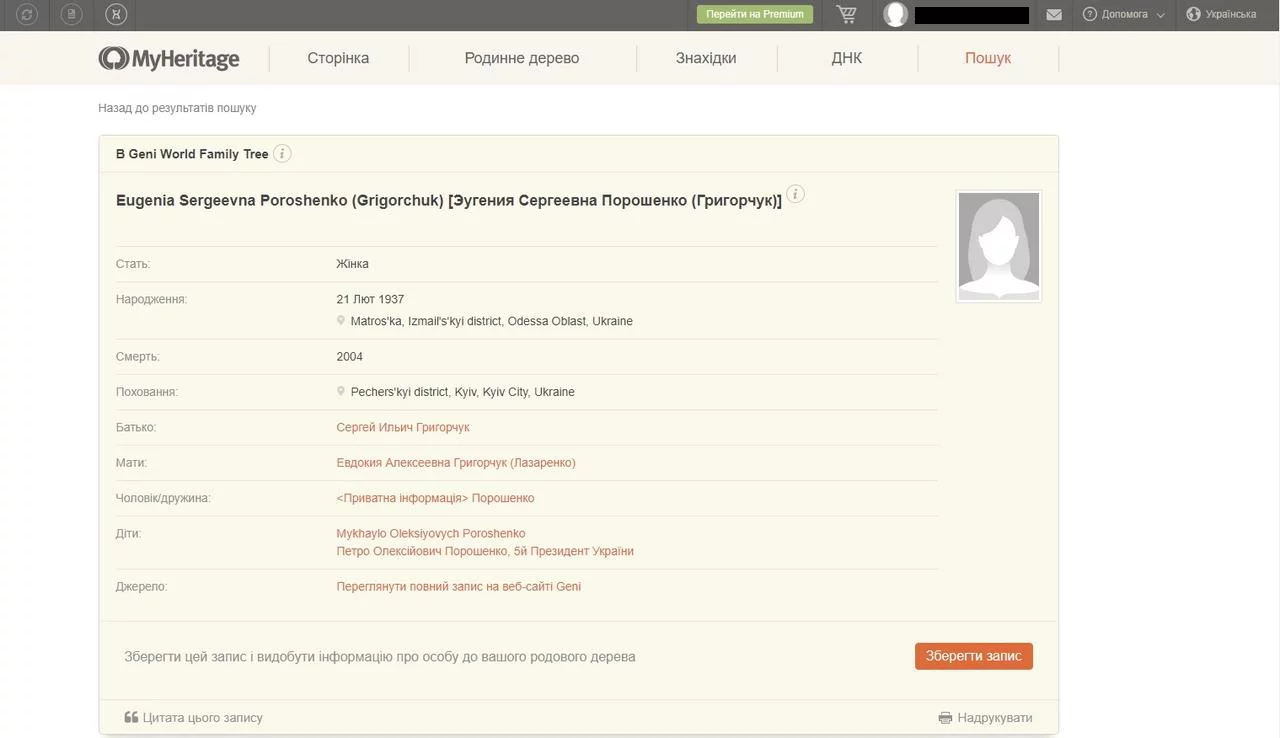The image size is (1280, 738).
Task: Click the Зберегти запис button
Action: (974, 656)
